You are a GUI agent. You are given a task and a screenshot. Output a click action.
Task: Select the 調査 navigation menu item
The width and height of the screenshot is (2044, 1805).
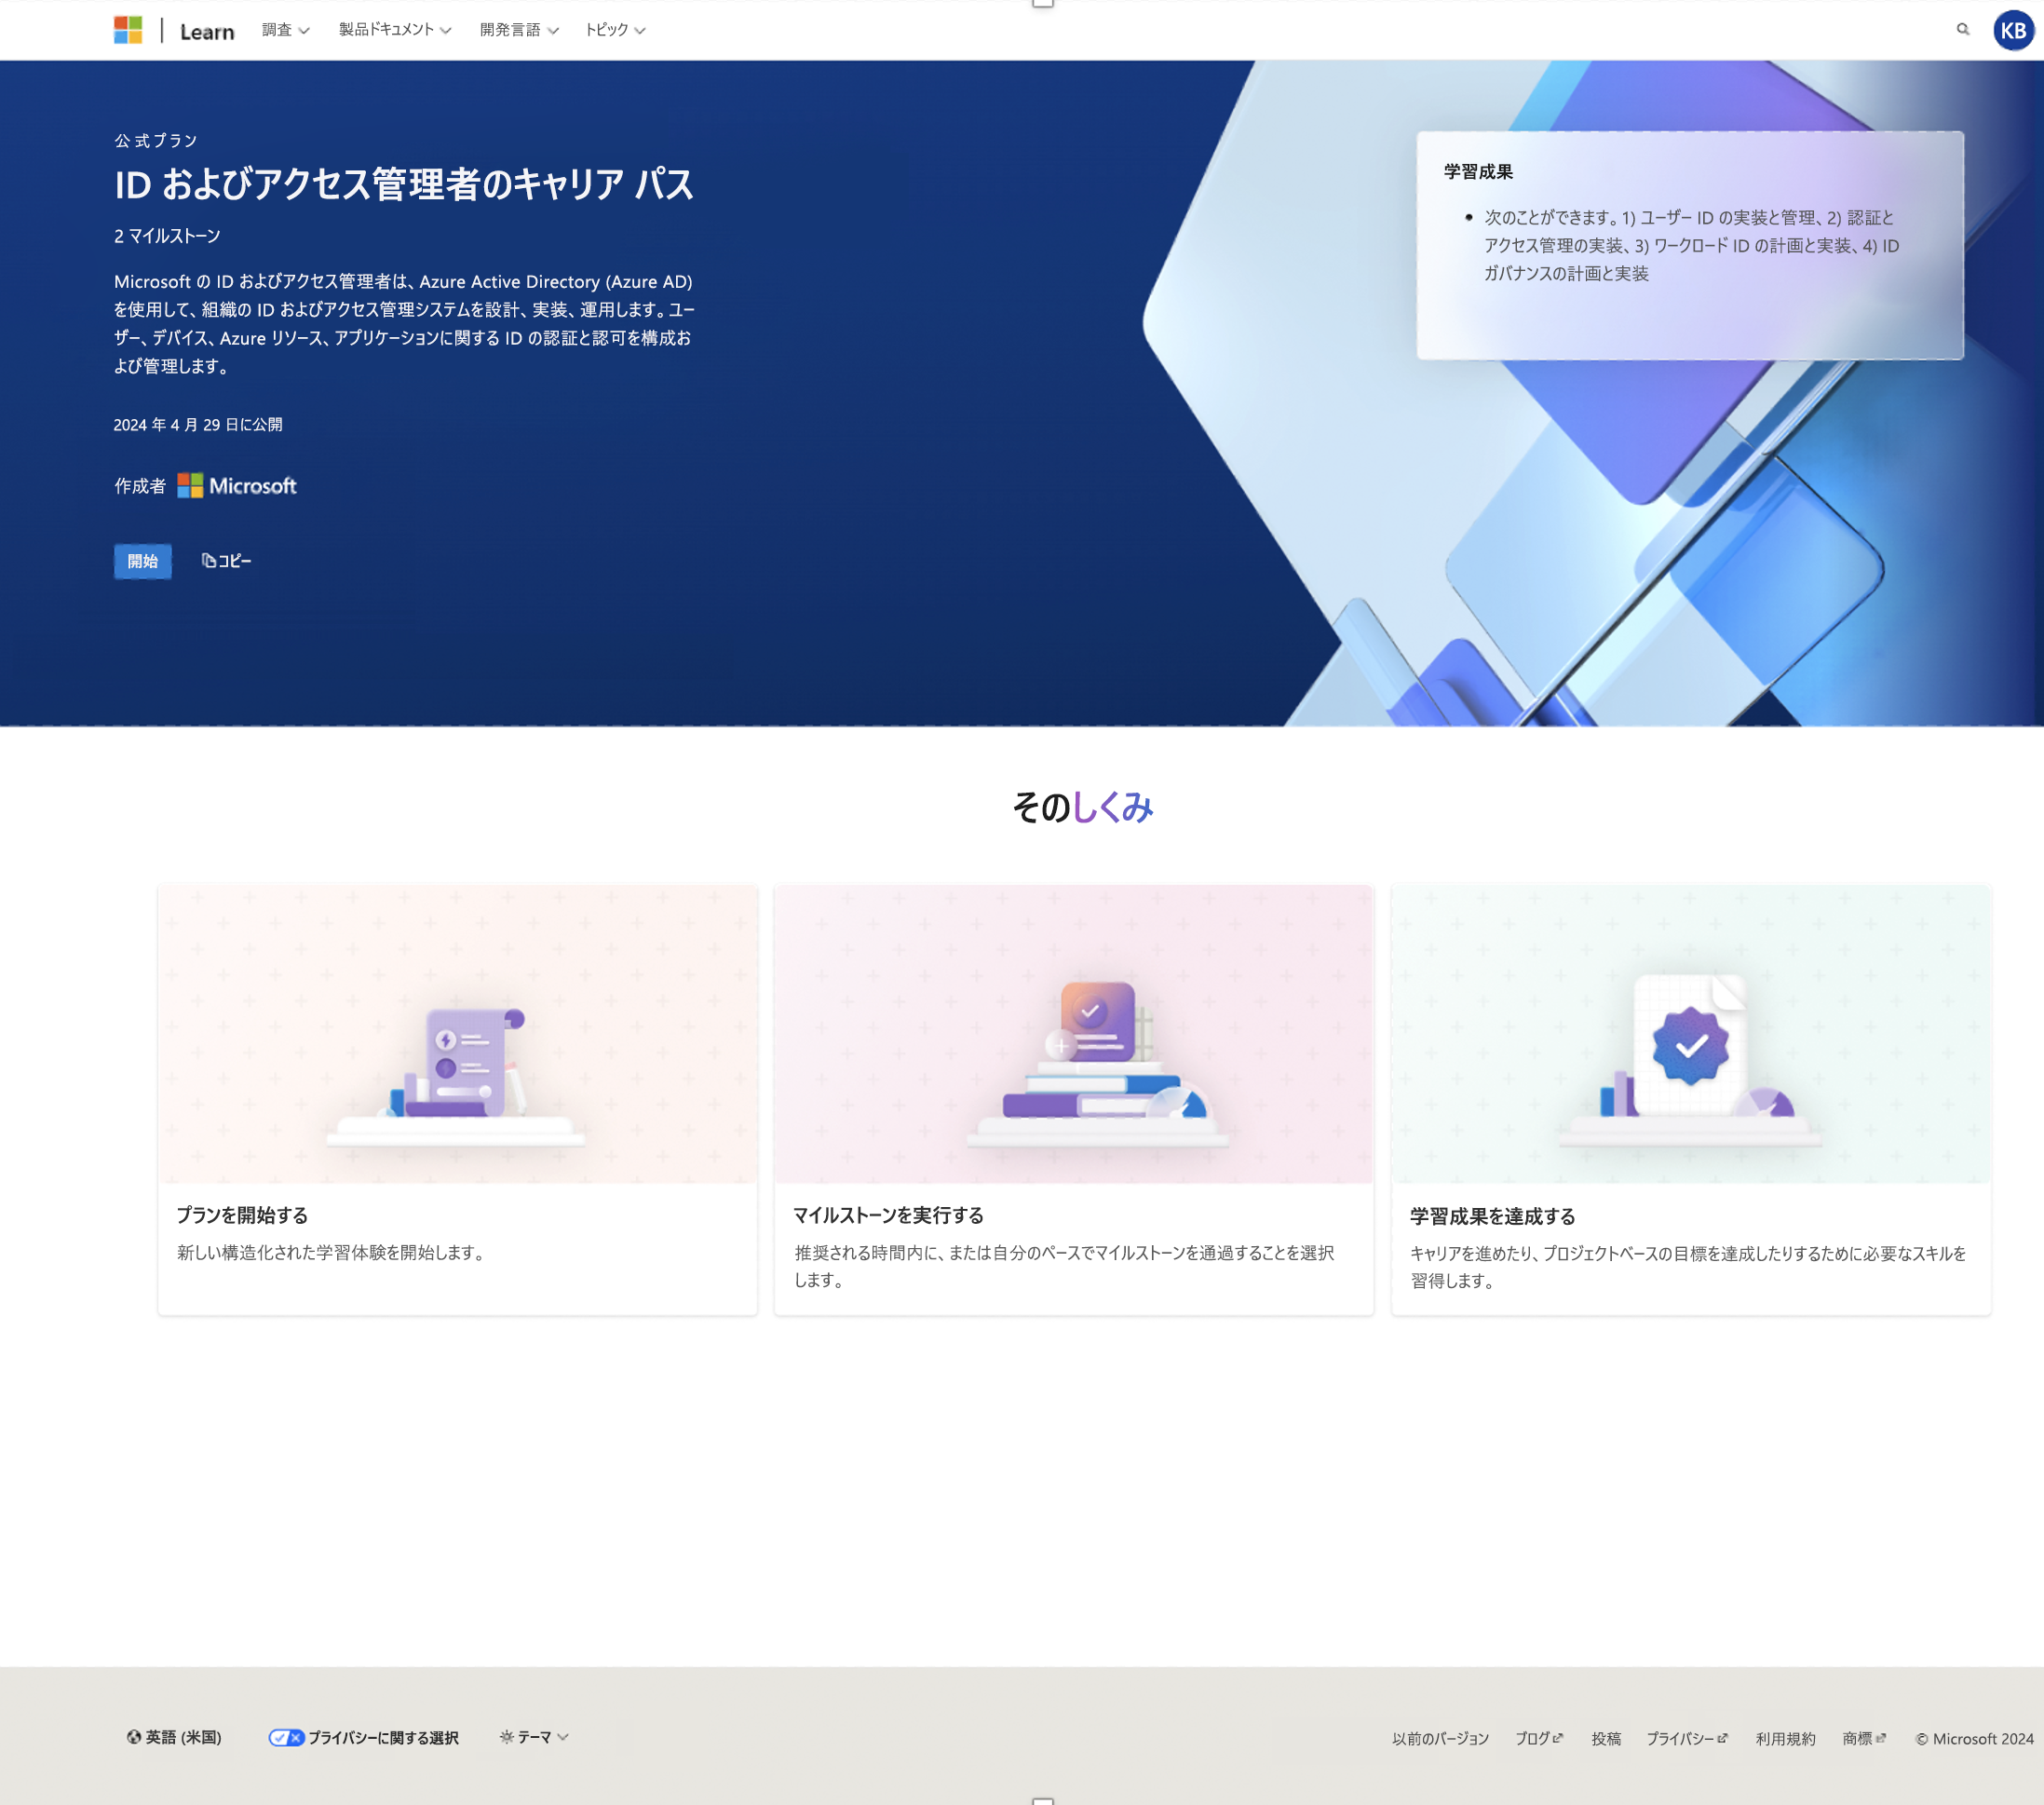(x=278, y=30)
